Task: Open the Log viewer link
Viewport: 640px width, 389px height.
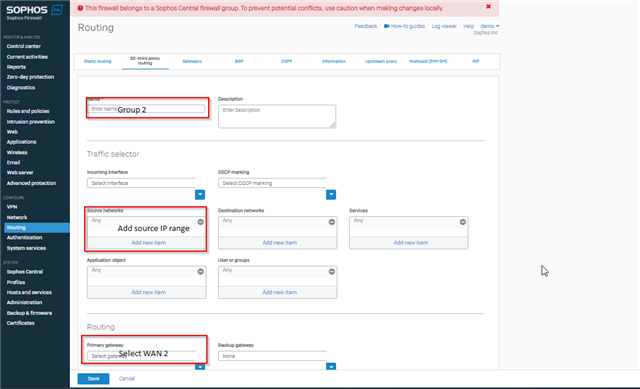Action: pyautogui.click(x=444, y=26)
